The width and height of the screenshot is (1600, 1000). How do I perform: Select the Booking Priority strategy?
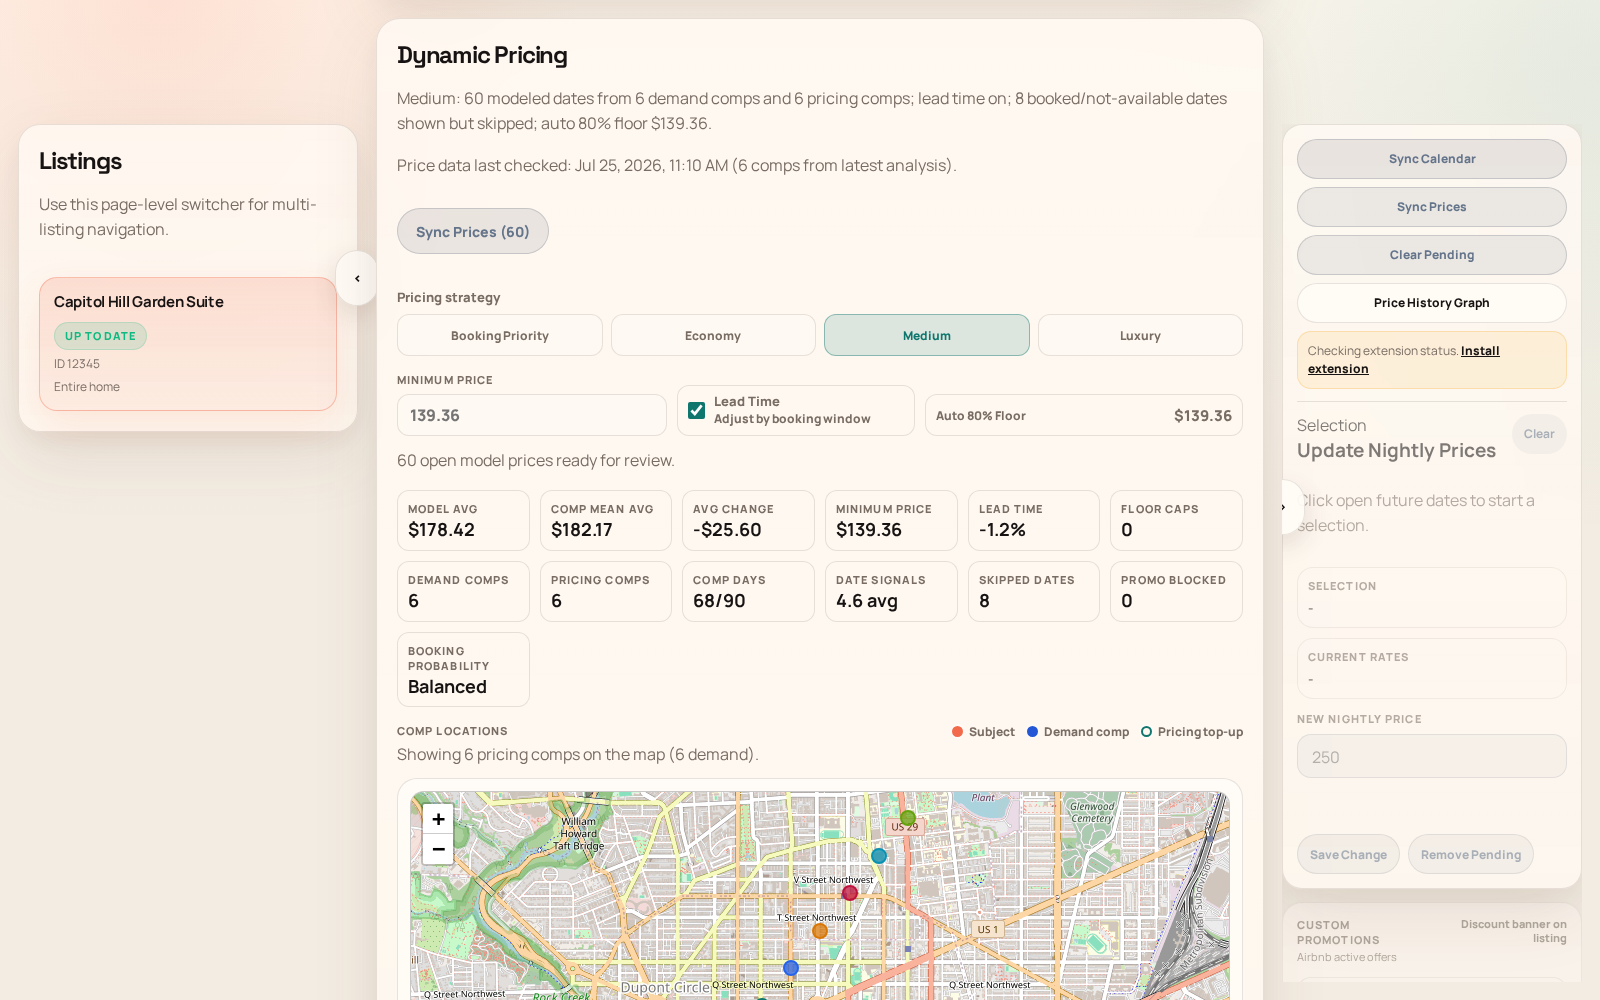(500, 335)
